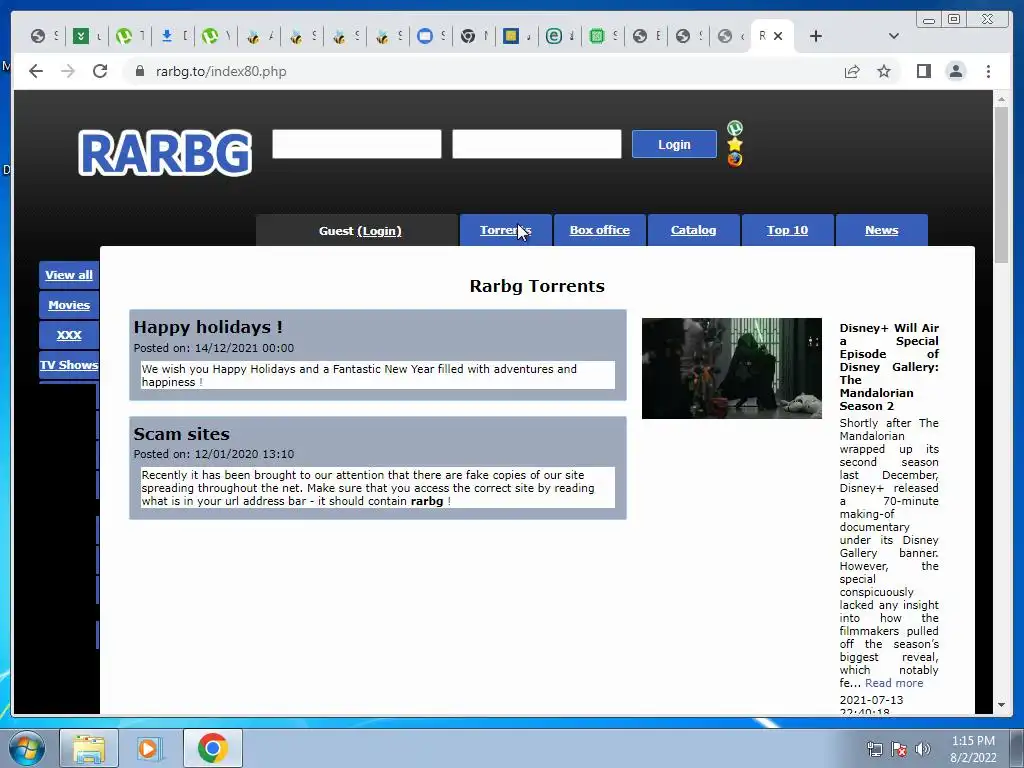The width and height of the screenshot is (1024, 768).
Task: Click Read more on the Disney+ article
Action: [893, 683]
